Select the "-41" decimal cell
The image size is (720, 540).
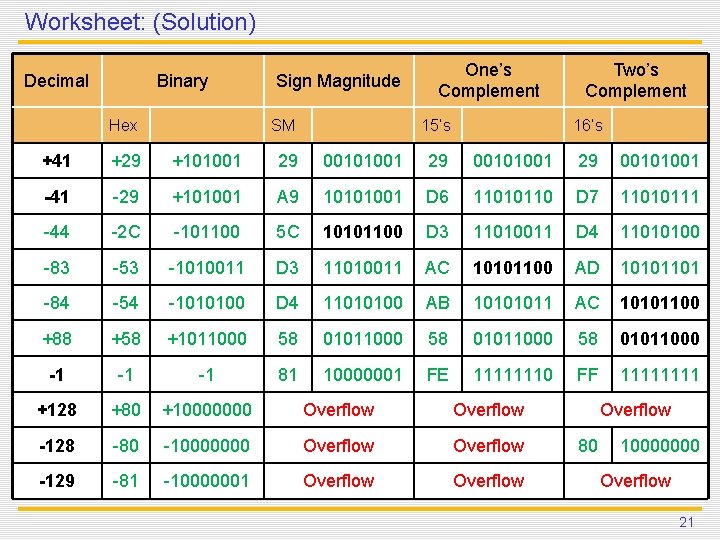tap(56, 197)
